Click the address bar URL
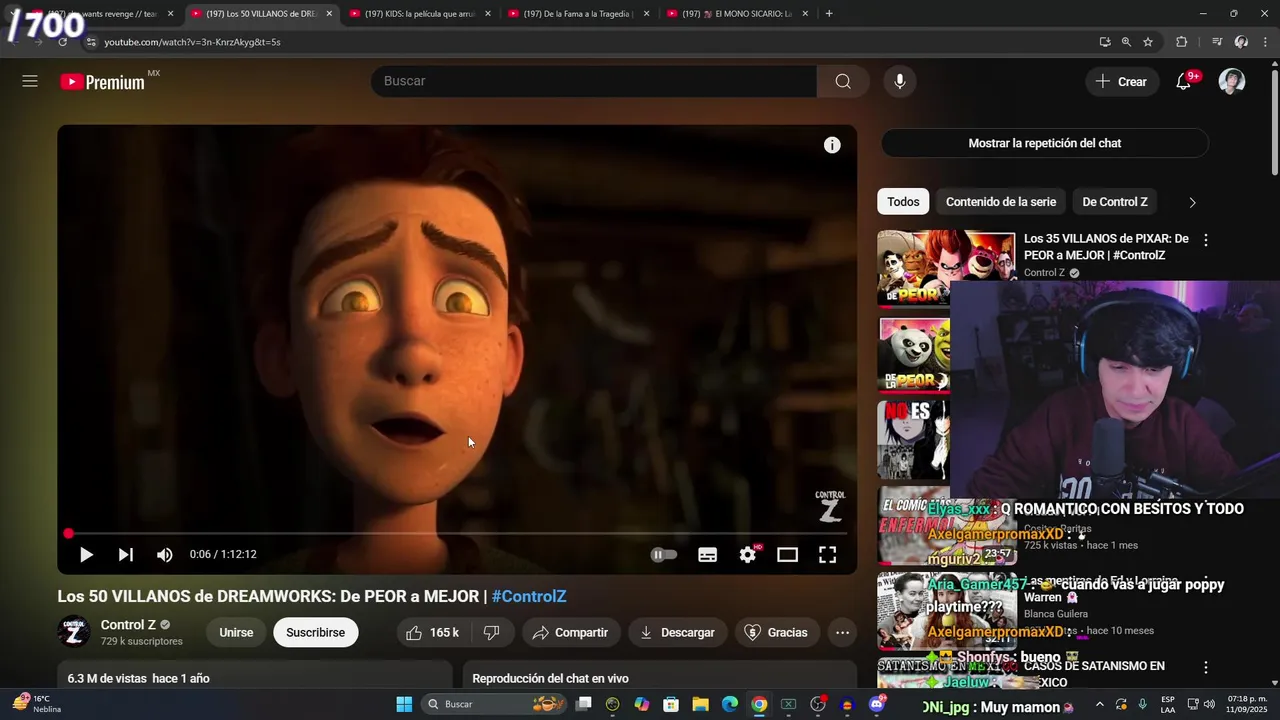 [192, 42]
